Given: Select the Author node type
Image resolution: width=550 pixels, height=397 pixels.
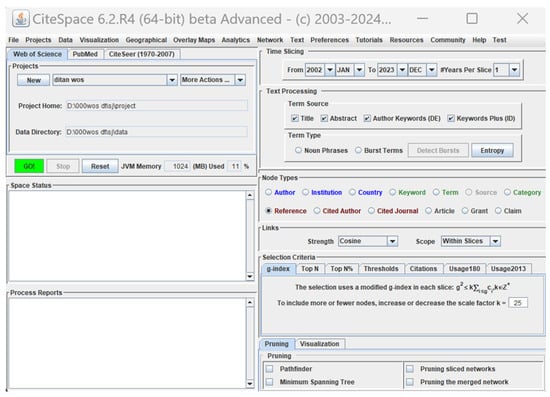Looking at the screenshot, I should click(268, 192).
